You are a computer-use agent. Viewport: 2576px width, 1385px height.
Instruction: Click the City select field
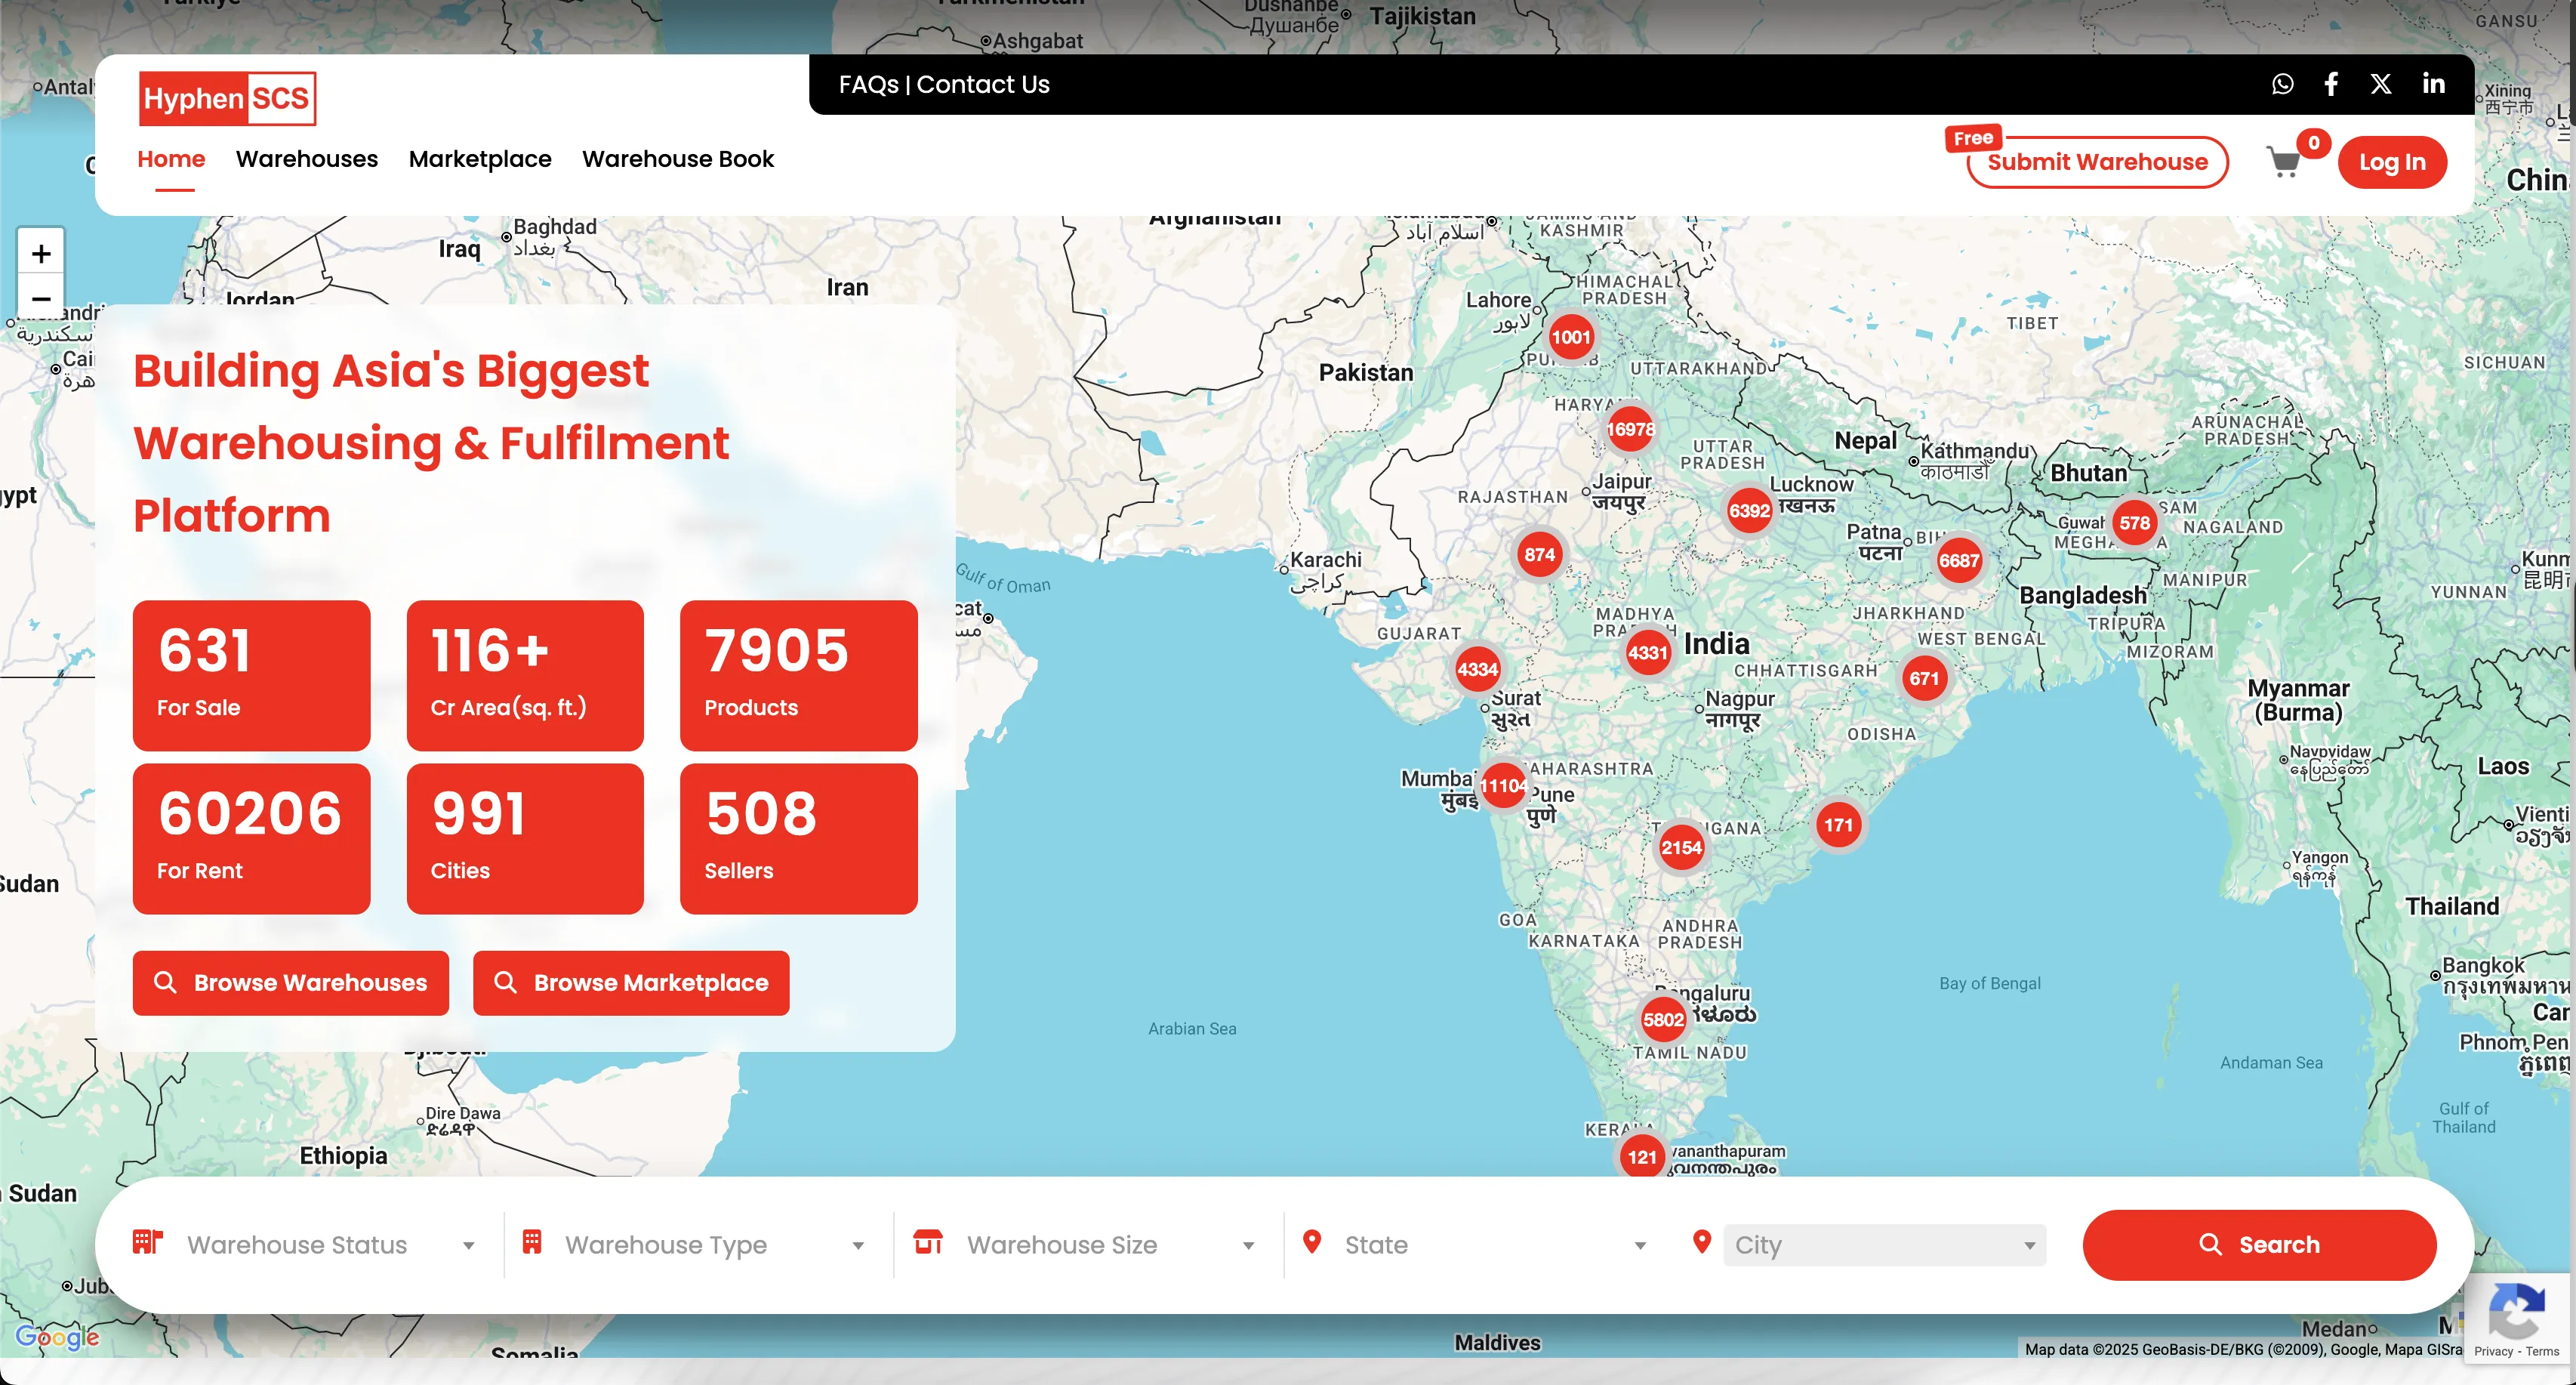[x=1884, y=1245]
